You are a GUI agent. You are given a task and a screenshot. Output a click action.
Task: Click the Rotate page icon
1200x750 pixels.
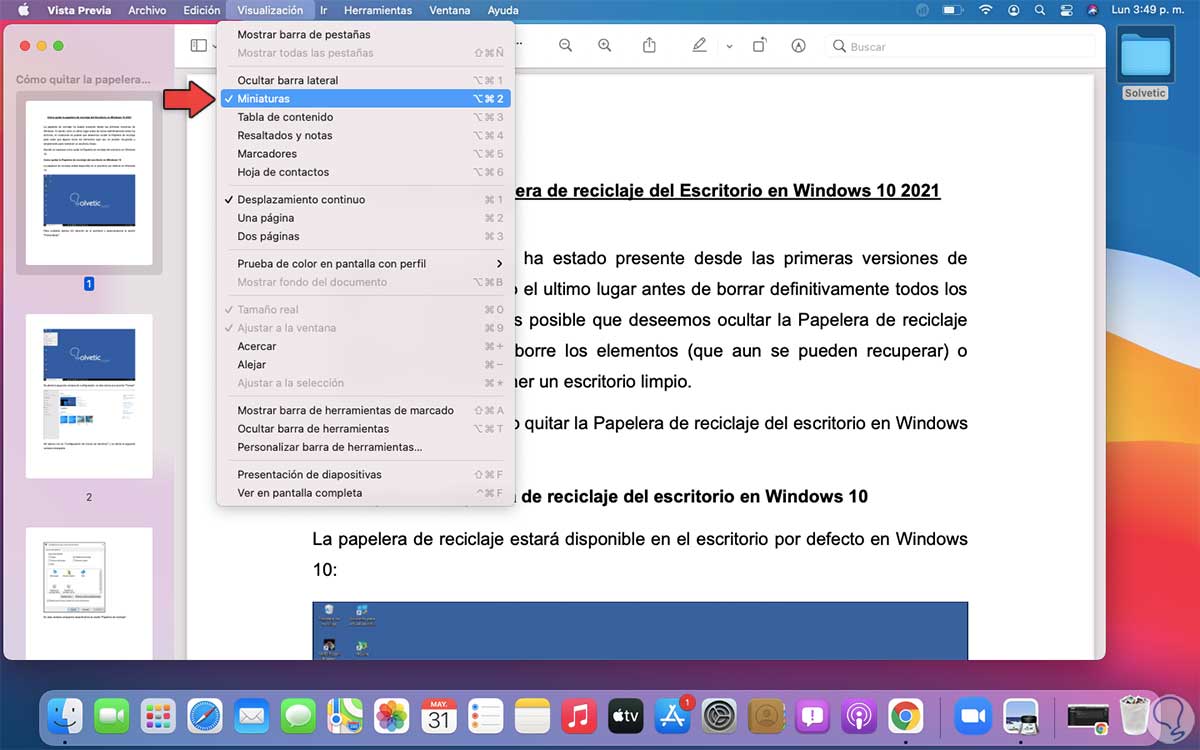click(x=759, y=45)
